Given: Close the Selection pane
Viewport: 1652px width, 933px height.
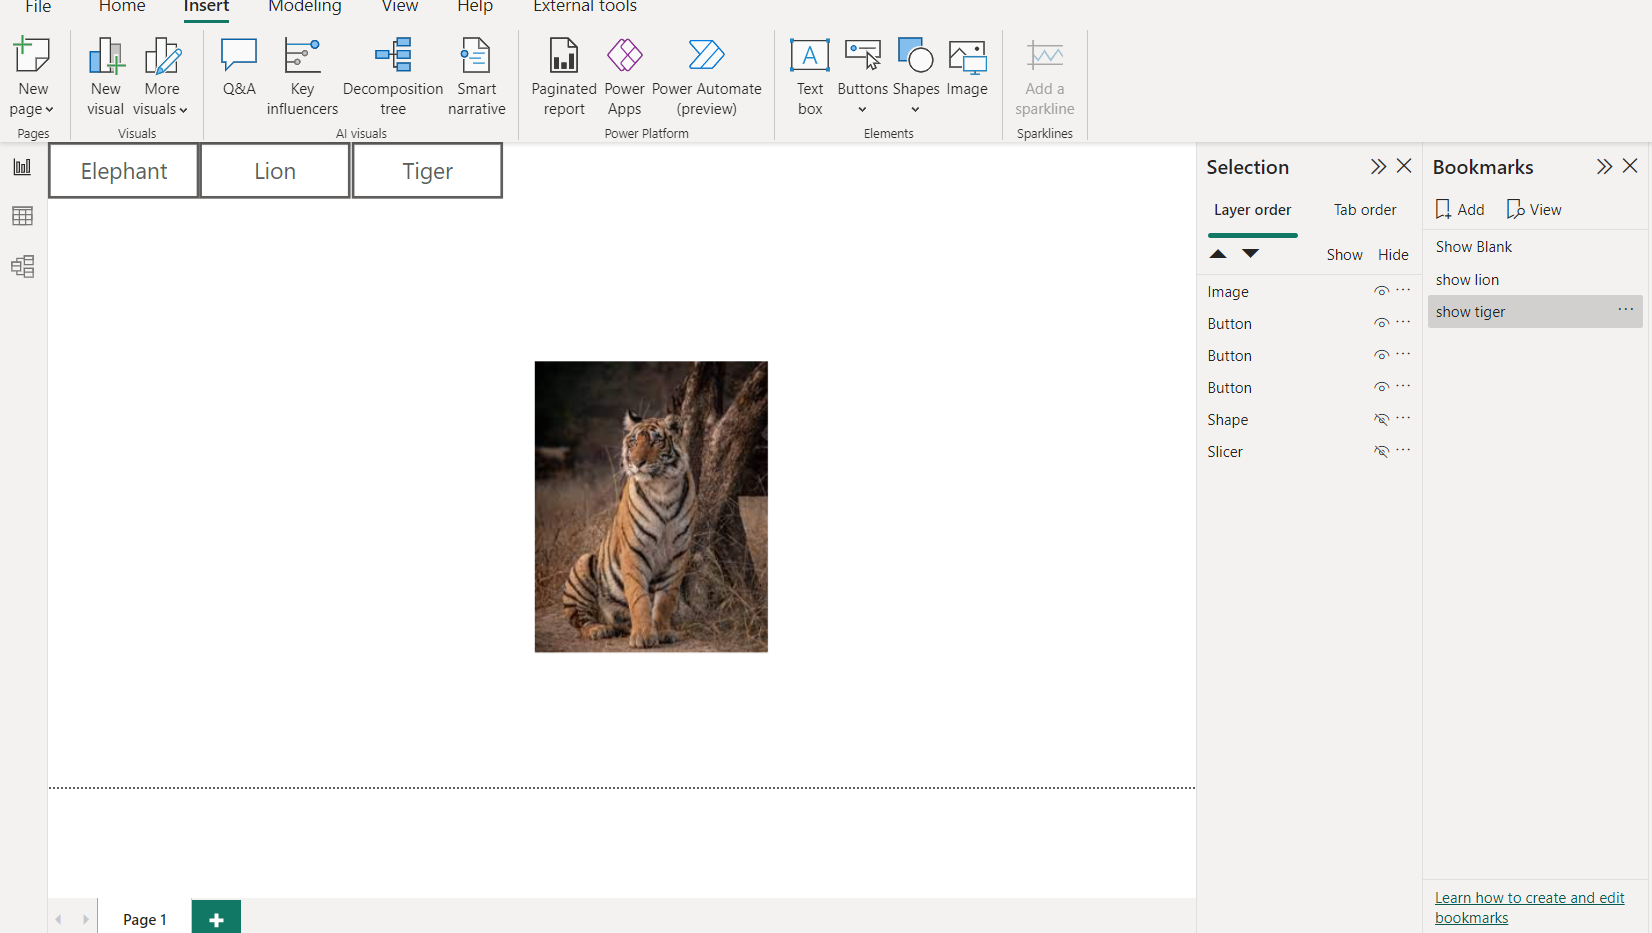Looking at the screenshot, I should [1404, 166].
